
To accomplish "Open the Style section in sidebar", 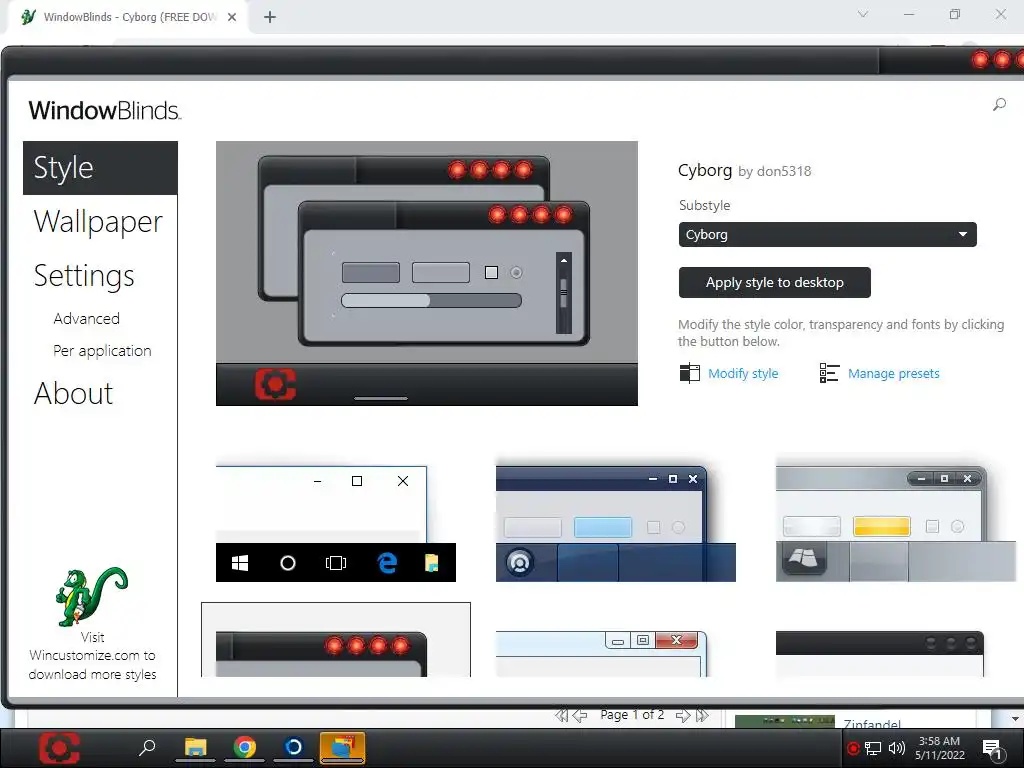I will [x=100, y=168].
